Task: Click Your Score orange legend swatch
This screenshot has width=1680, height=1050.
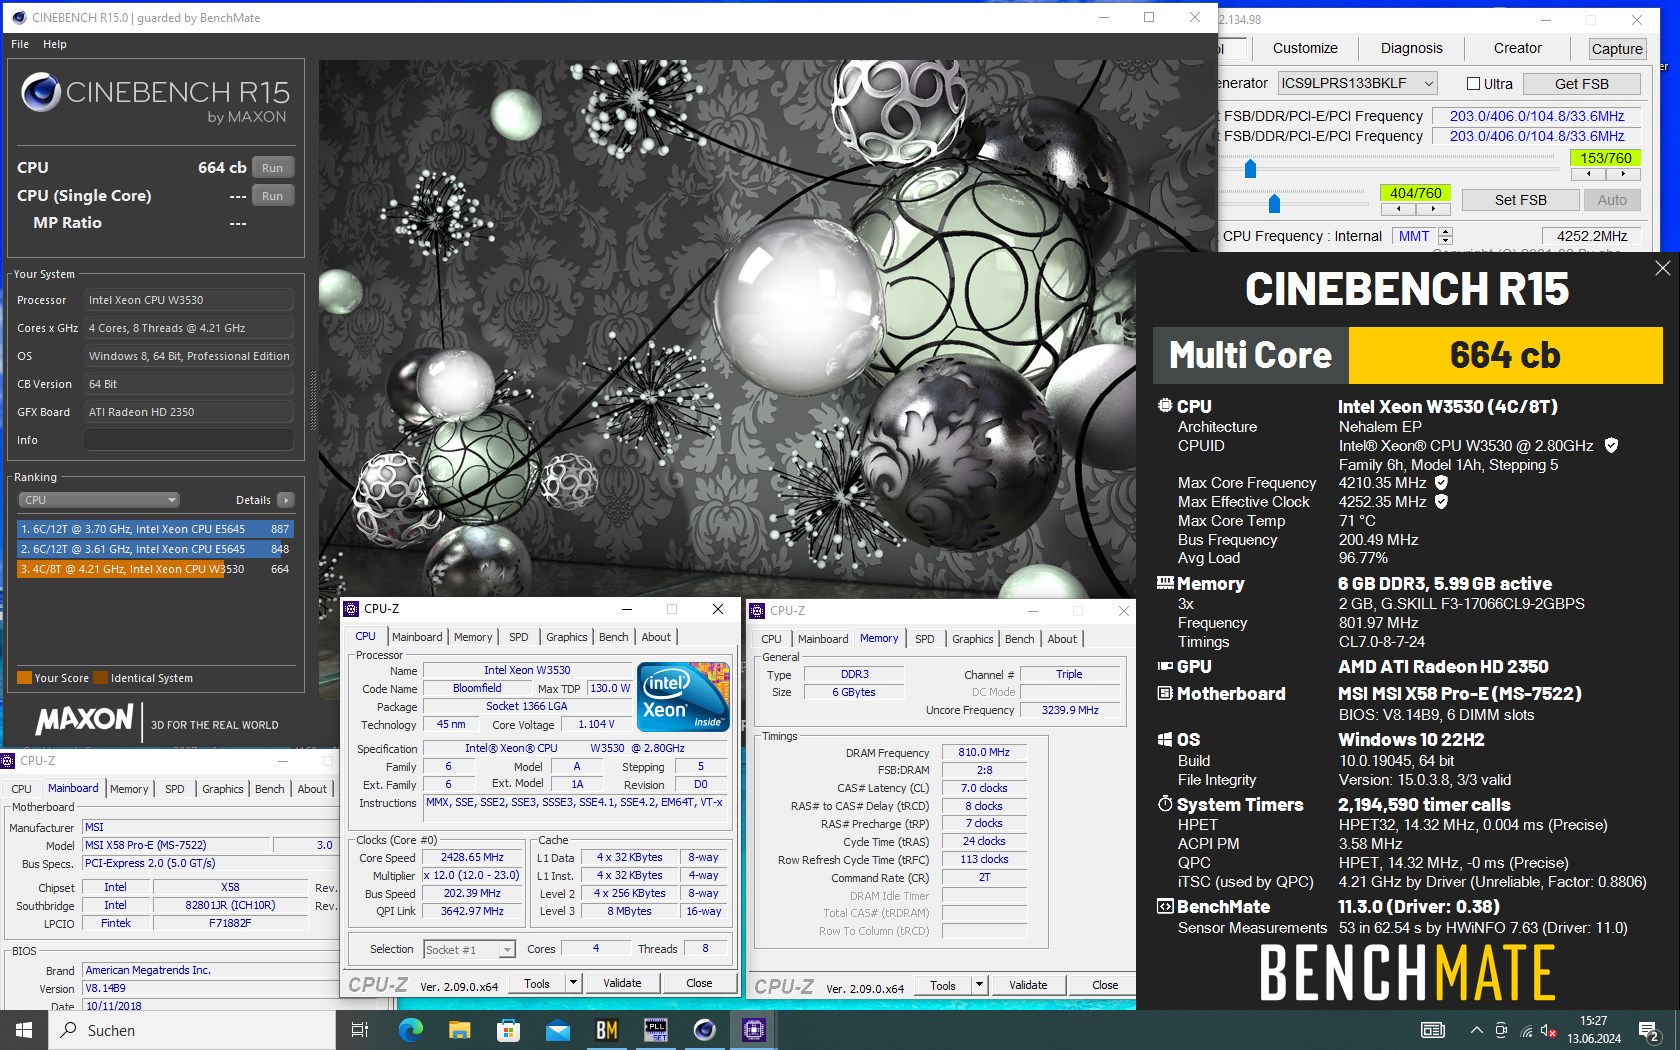Action: (x=25, y=678)
